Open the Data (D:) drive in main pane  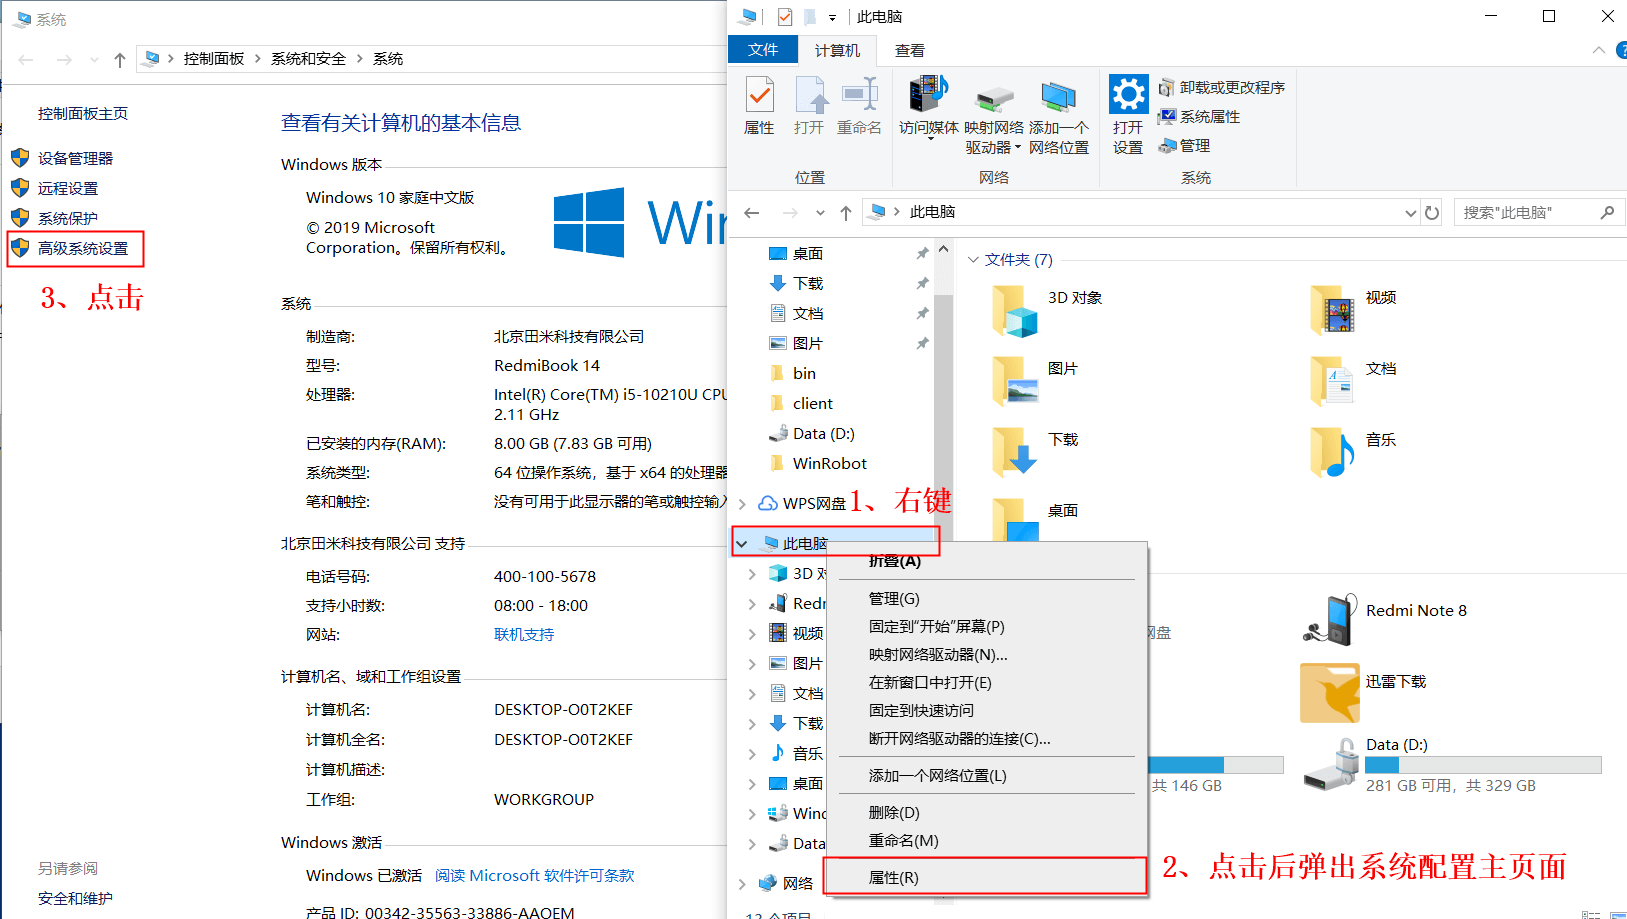point(1452,766)
